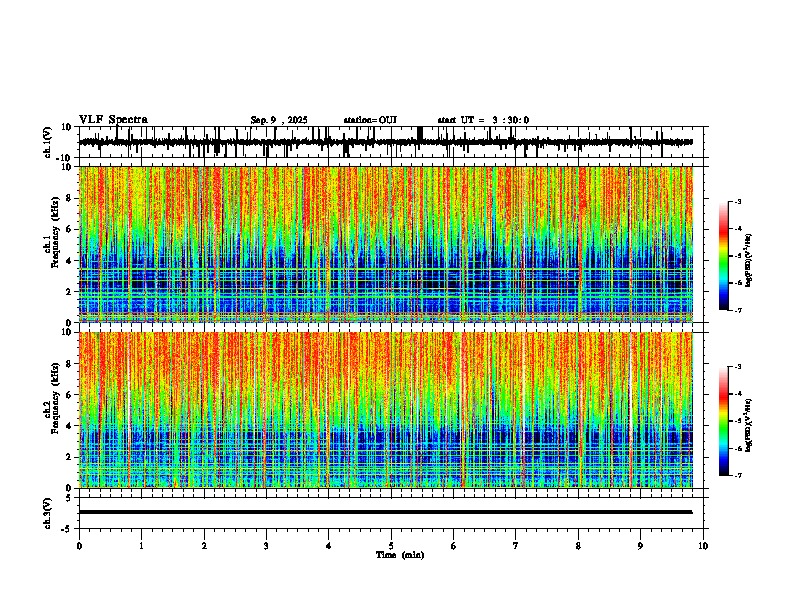Viewport: 792px width, 612px height.
Task: Click the "VLF Spectra" title text
Action: point(113,120)
